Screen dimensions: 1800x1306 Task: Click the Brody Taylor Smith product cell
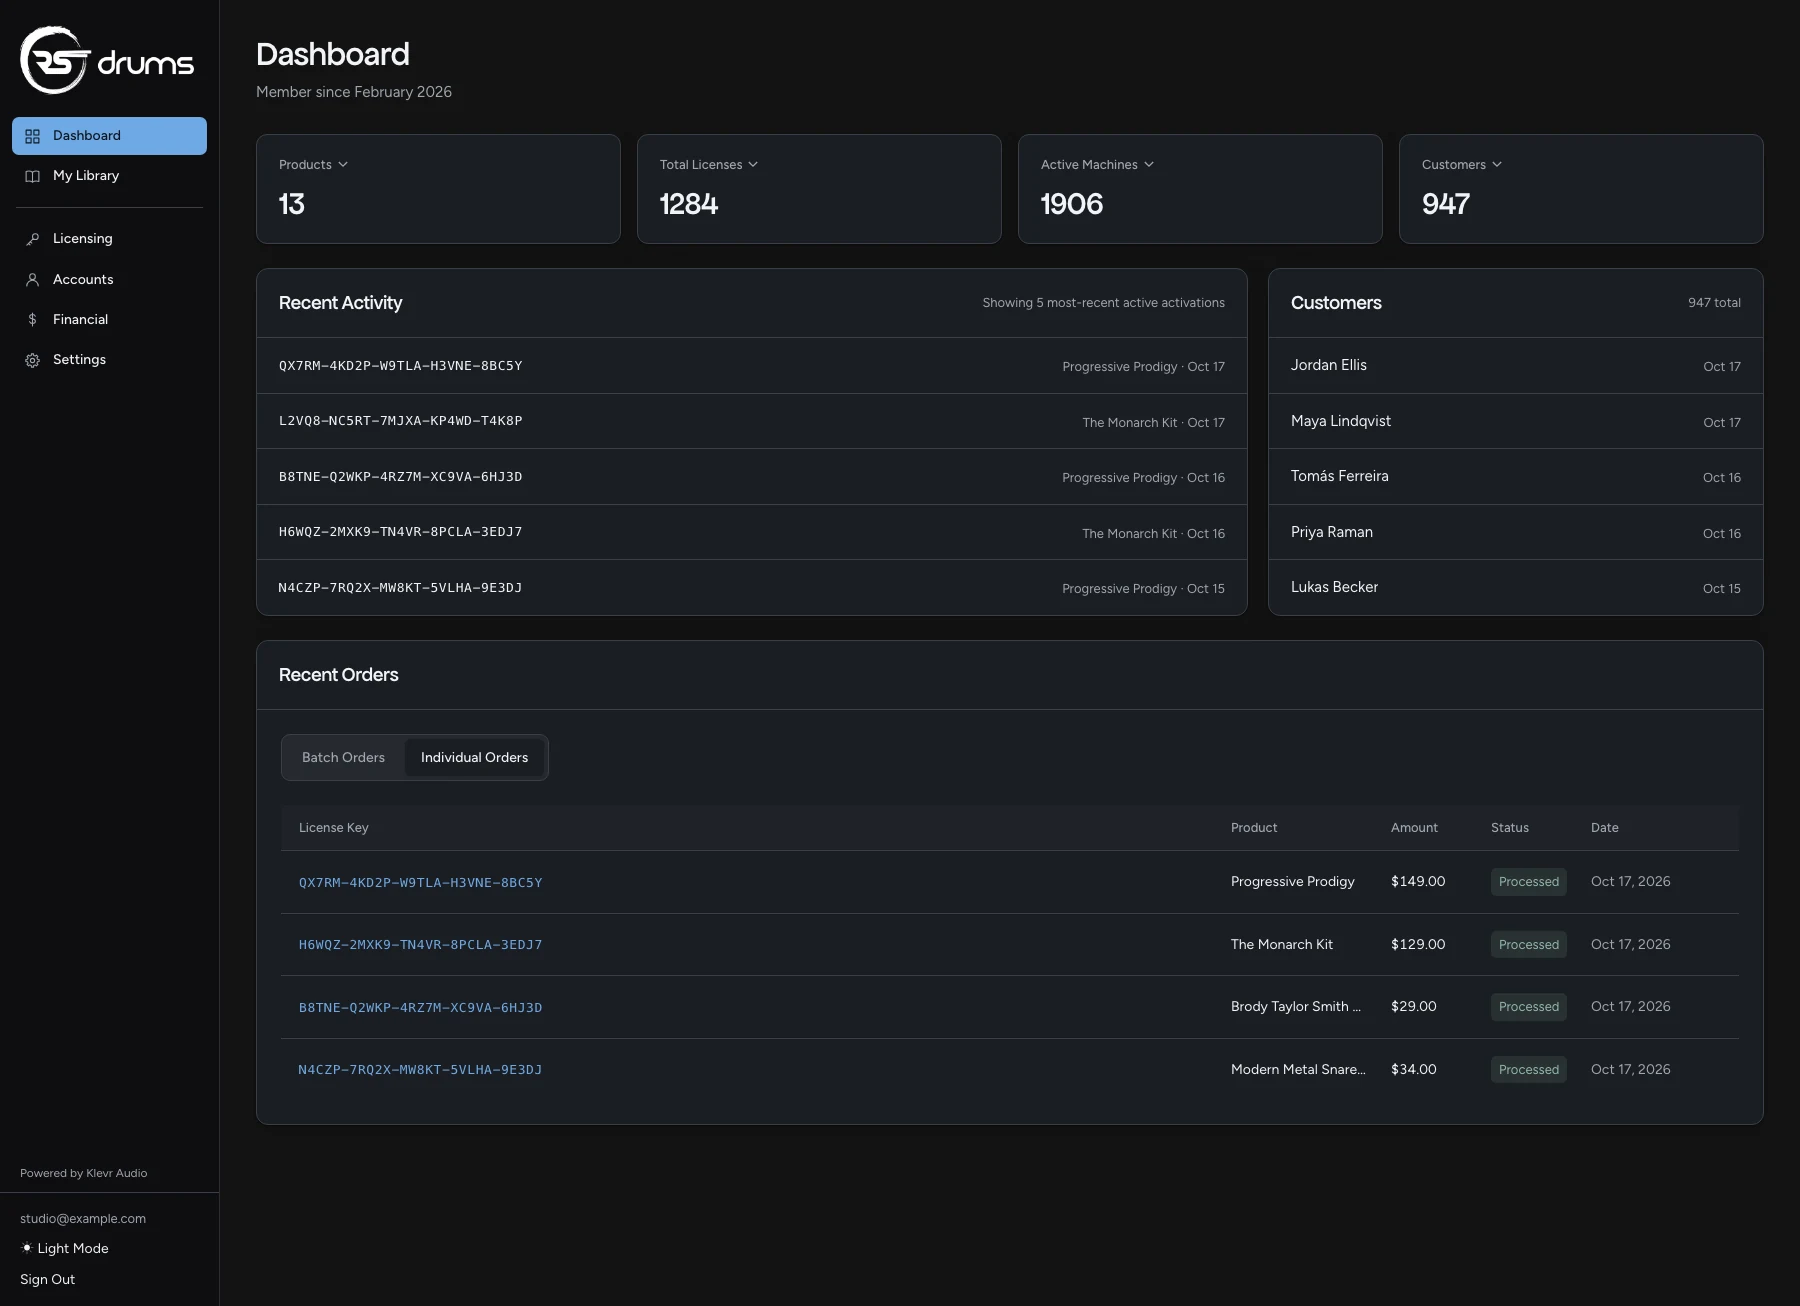click(1295, 1006)
